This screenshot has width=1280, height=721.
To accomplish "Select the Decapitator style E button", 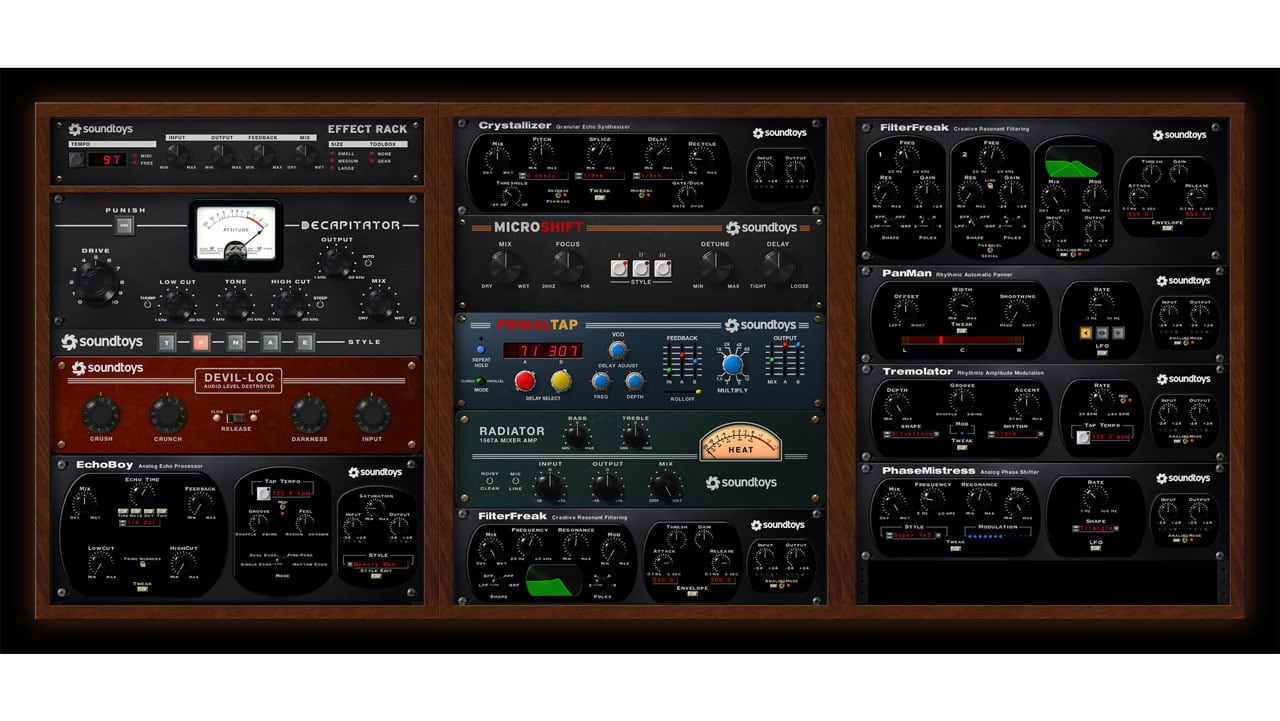I will [305, 342].
